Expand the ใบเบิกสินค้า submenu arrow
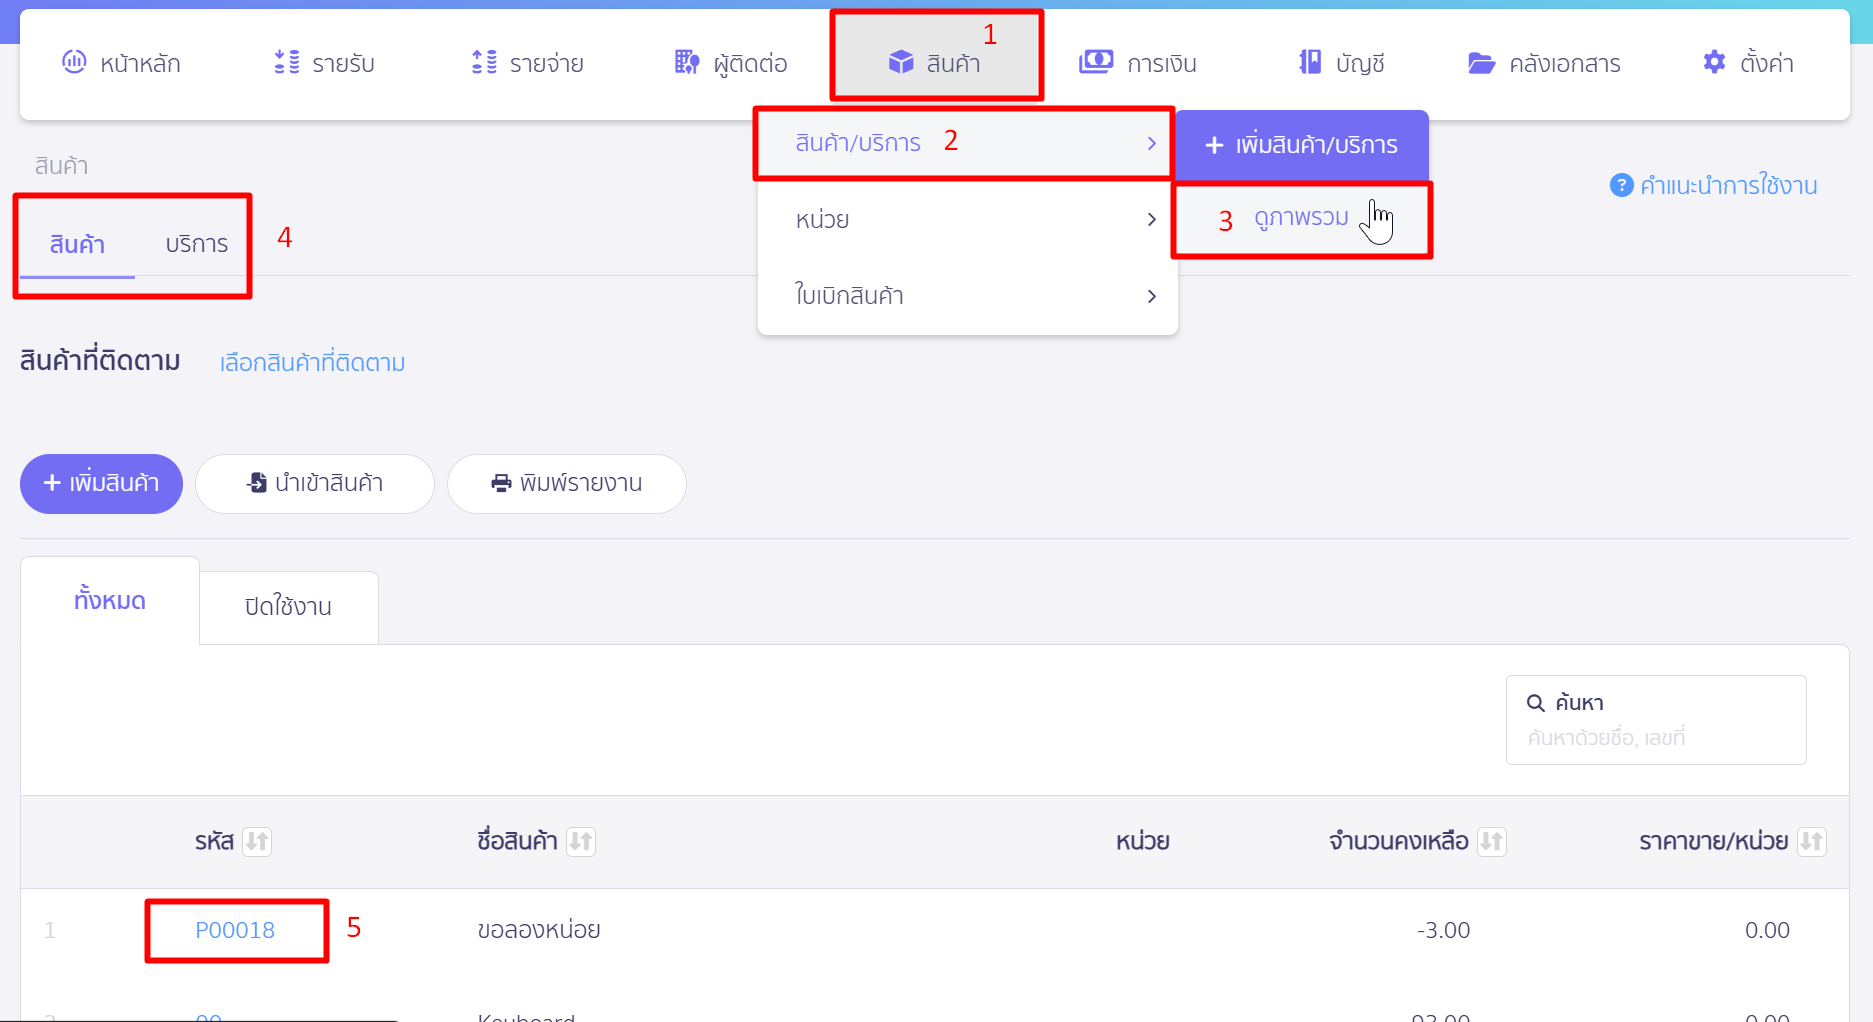 pos(1151,295)
